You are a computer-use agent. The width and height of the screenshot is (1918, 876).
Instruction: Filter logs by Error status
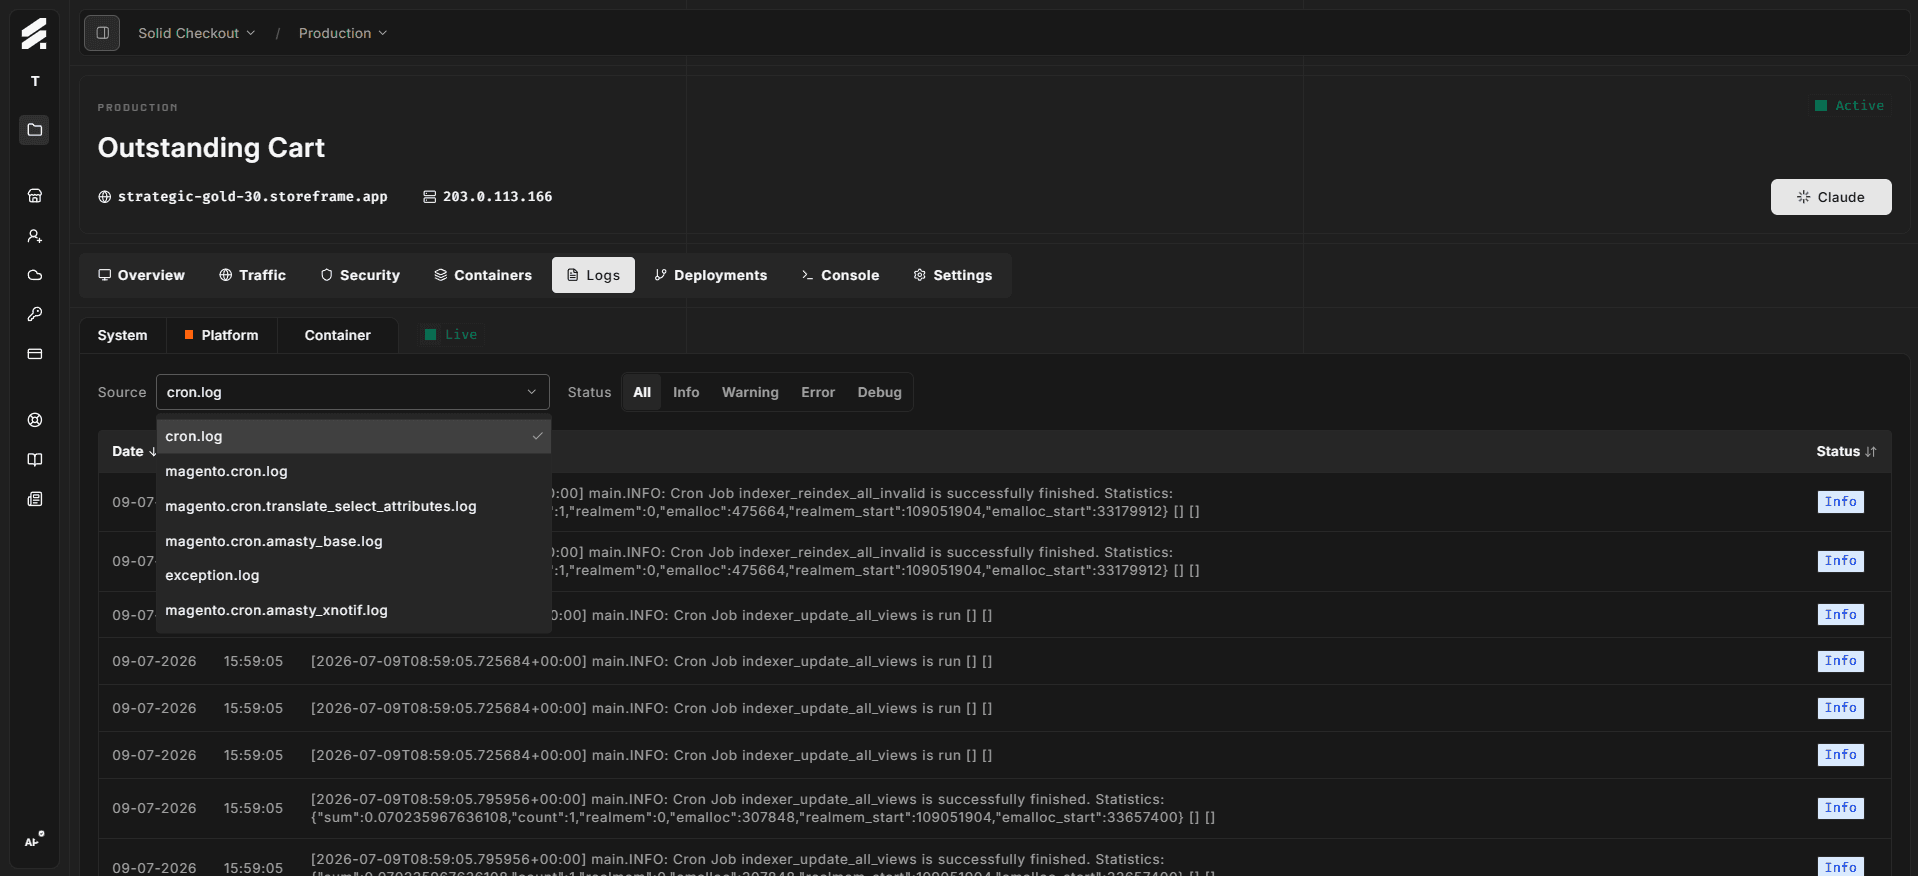[x=818, y=392]
